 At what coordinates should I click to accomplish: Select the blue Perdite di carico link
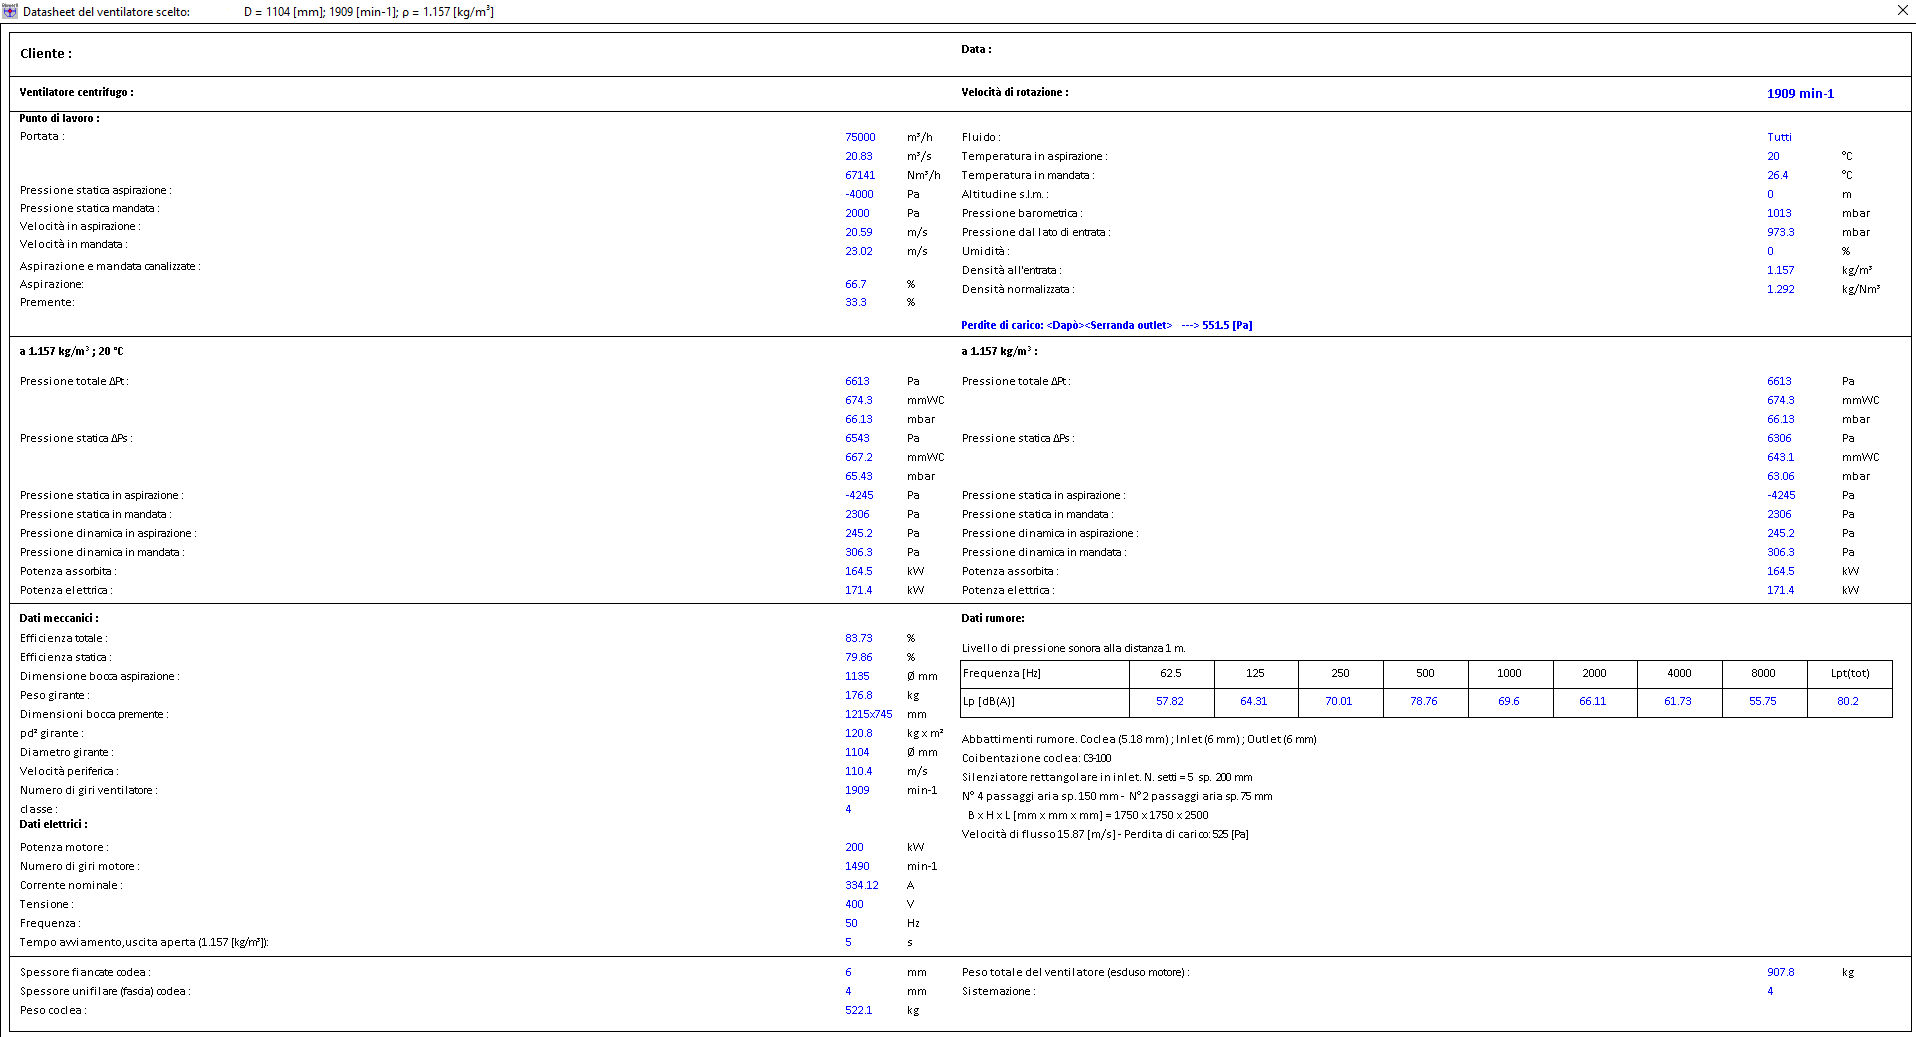(x=1106, y=325)
